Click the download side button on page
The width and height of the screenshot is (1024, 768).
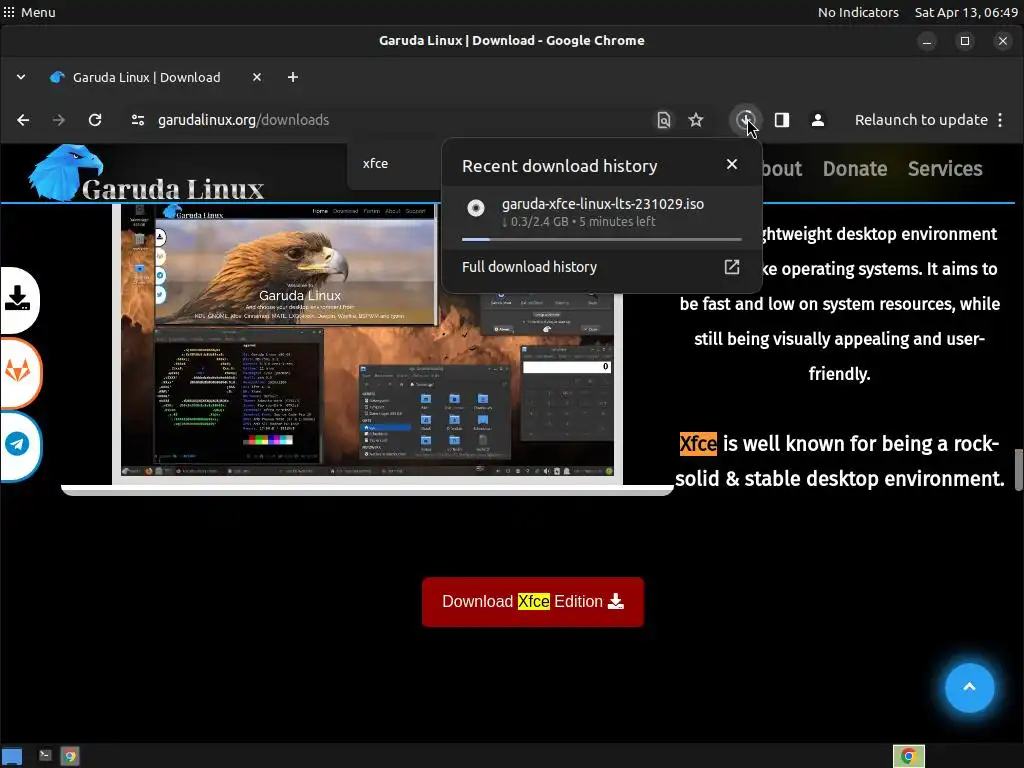pyautogui.click(x=18, y=299)
